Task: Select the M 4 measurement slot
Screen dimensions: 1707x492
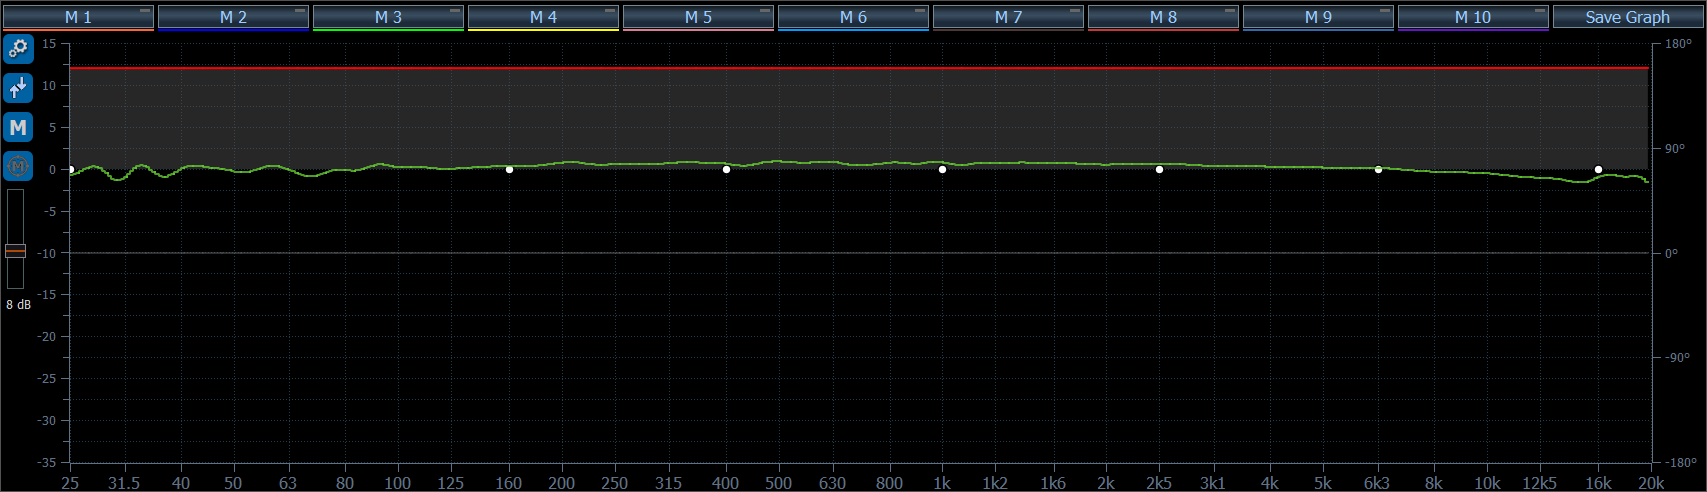Action: [542, 17]
